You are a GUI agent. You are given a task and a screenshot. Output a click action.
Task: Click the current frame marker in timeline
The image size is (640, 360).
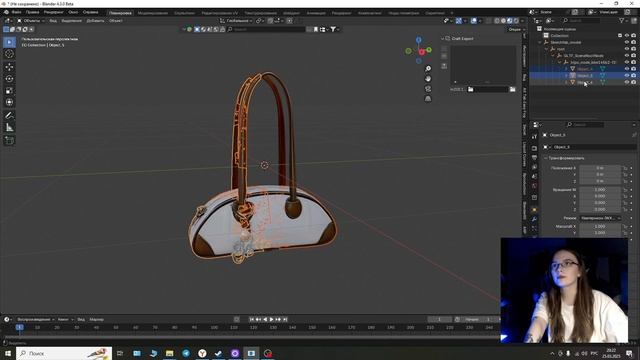point(19,327)
